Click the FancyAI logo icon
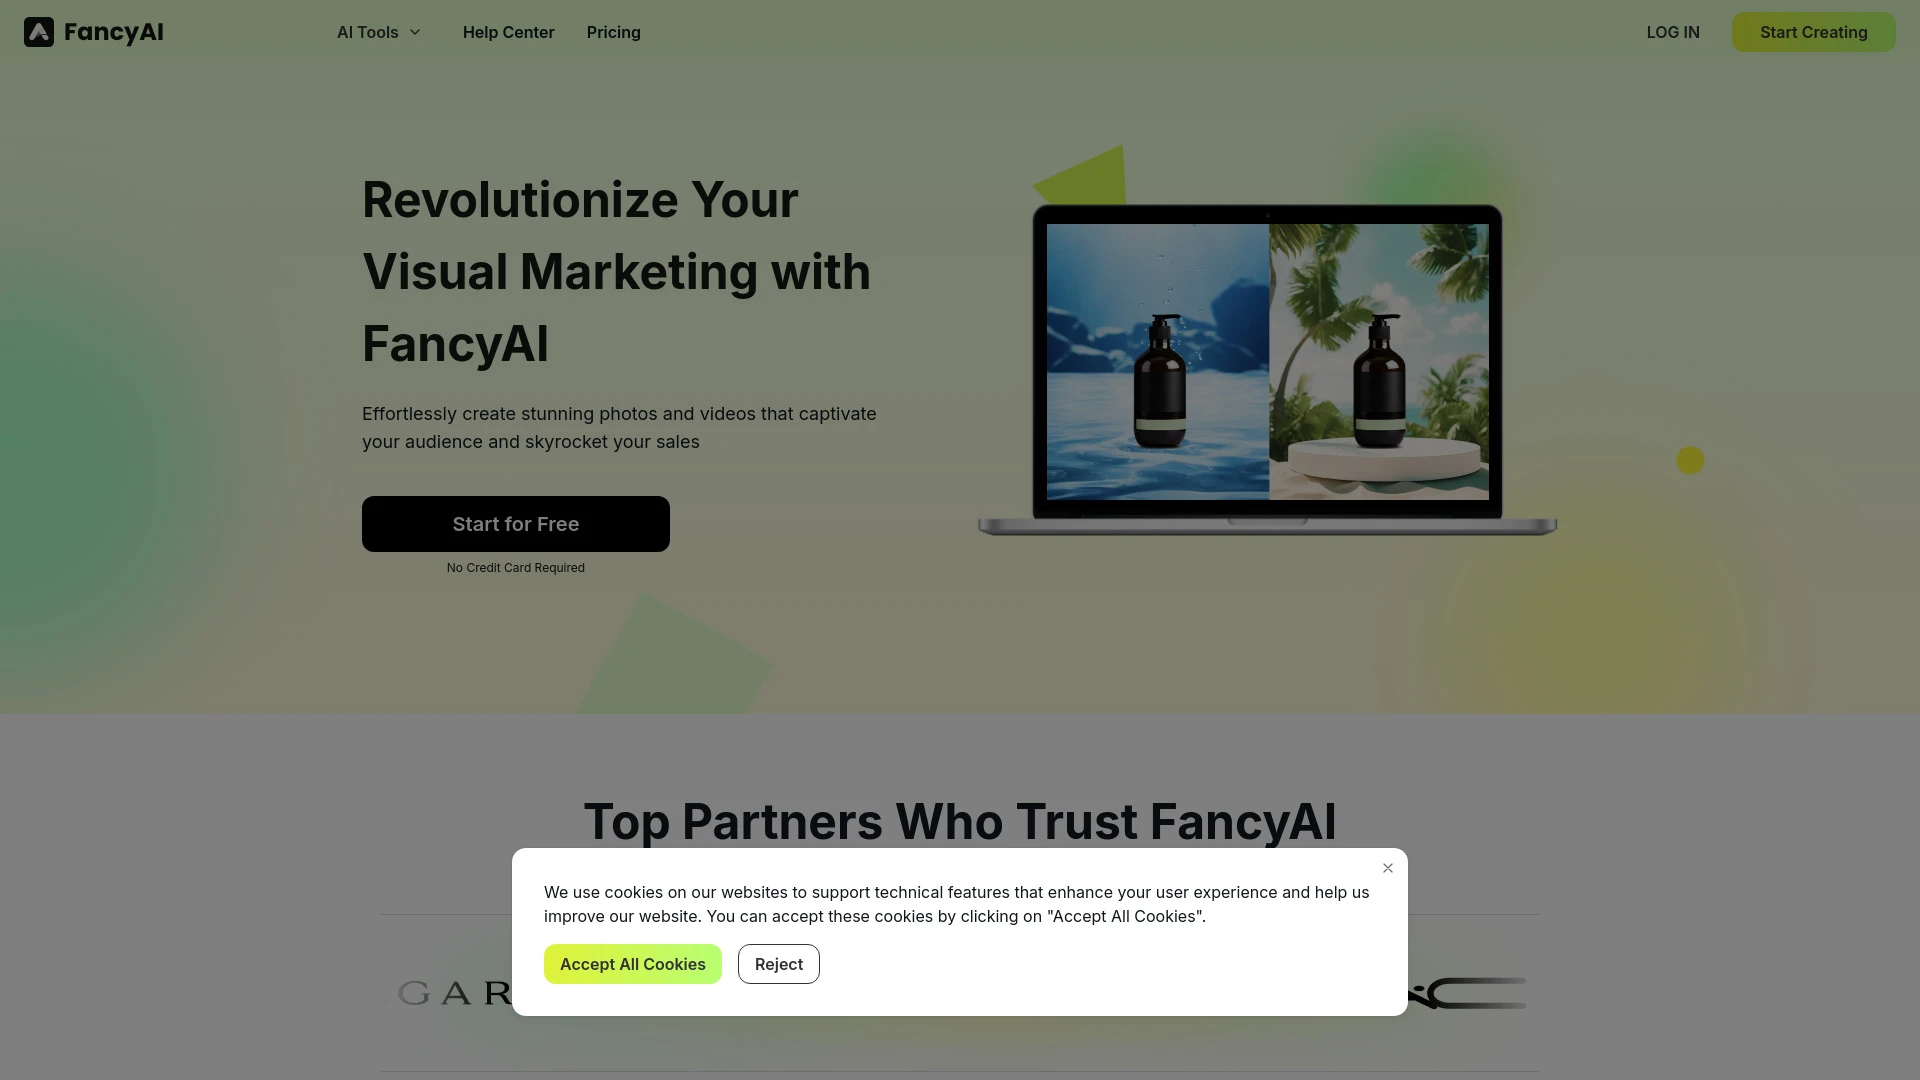1920x1080 pixels. click(38, 32)
